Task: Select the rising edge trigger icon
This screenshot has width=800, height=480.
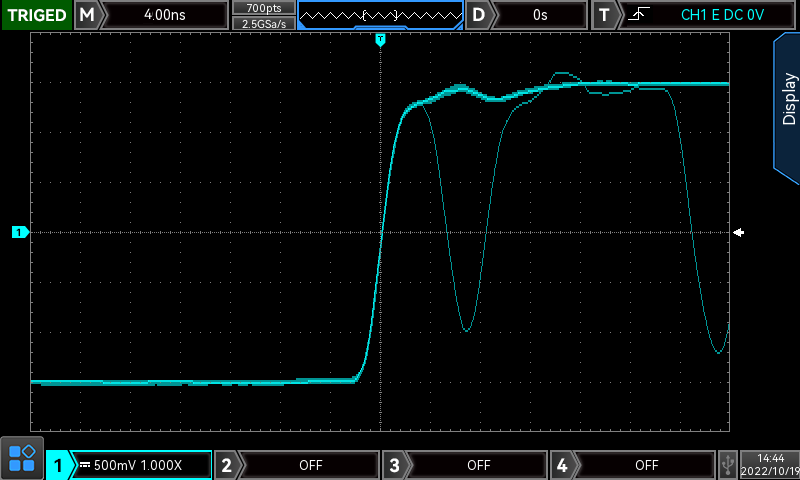Action: click(x=634, y=15)
